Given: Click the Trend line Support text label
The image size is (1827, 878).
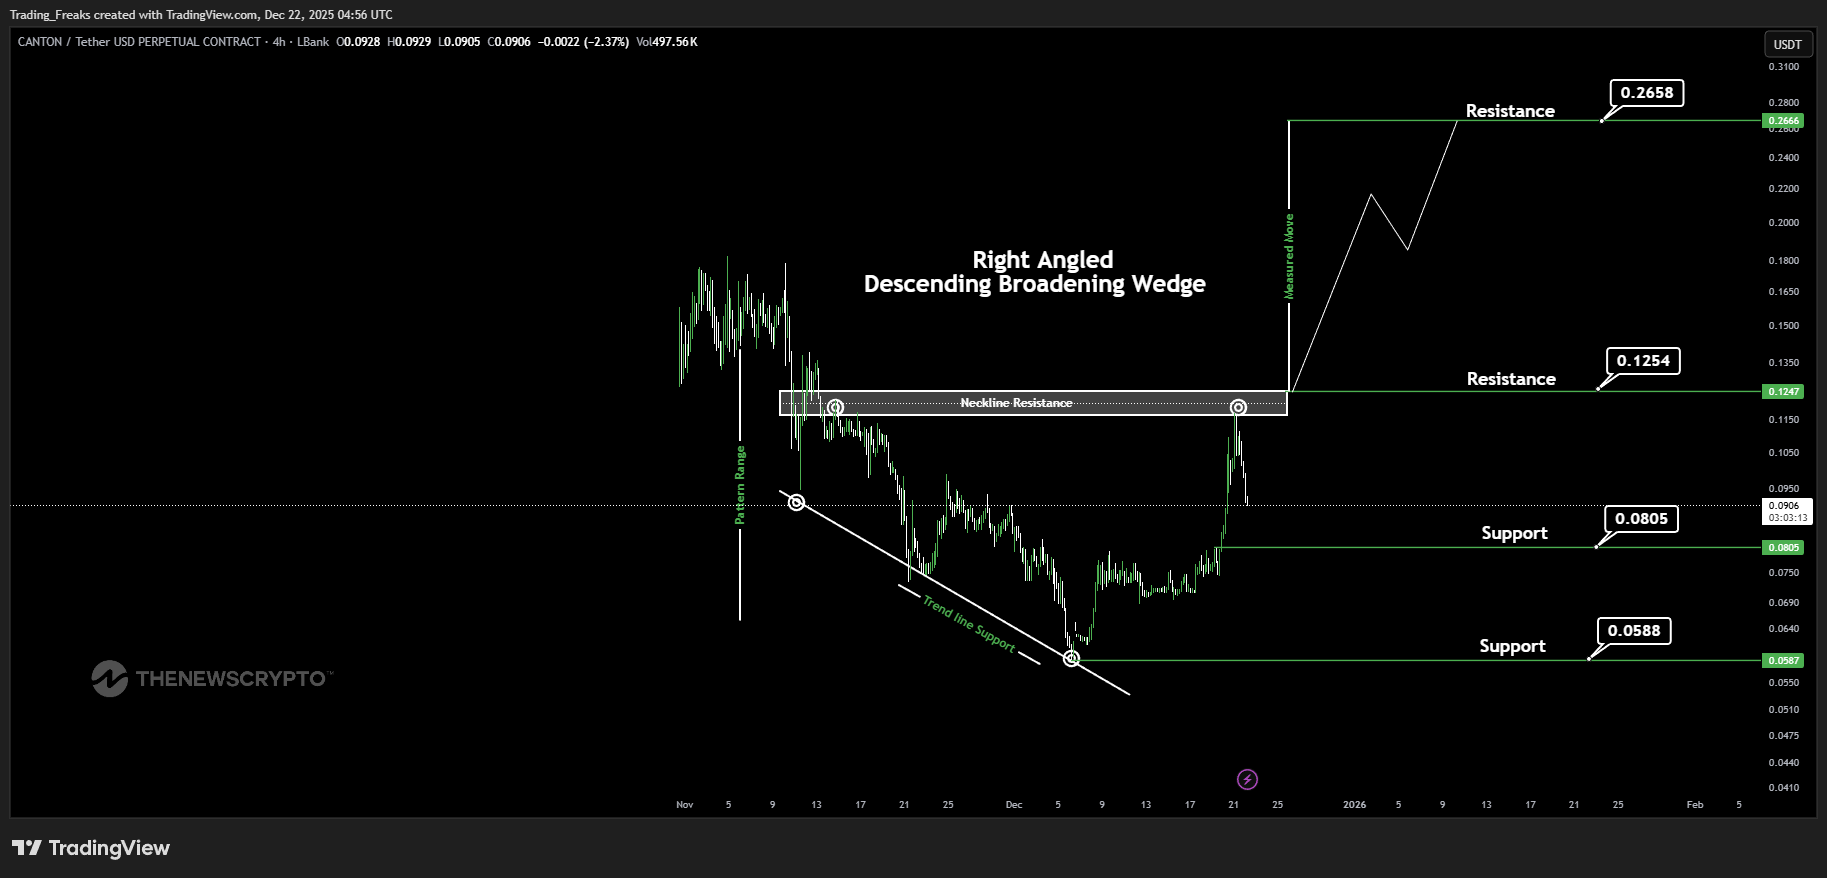Looking at the screenshot, I should click(968, 625).
